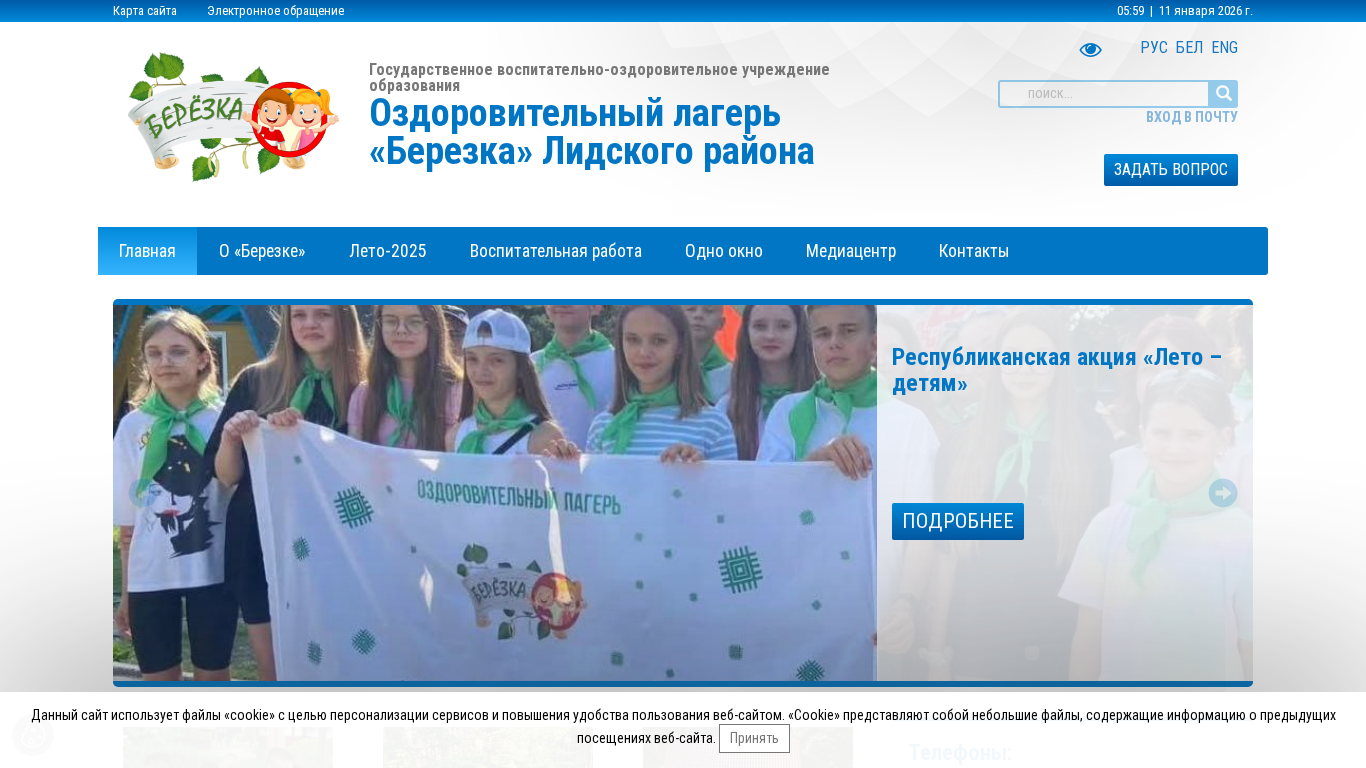Click the search magnifier button
Screen dimensions: 1366x768
click(1223, 94)
